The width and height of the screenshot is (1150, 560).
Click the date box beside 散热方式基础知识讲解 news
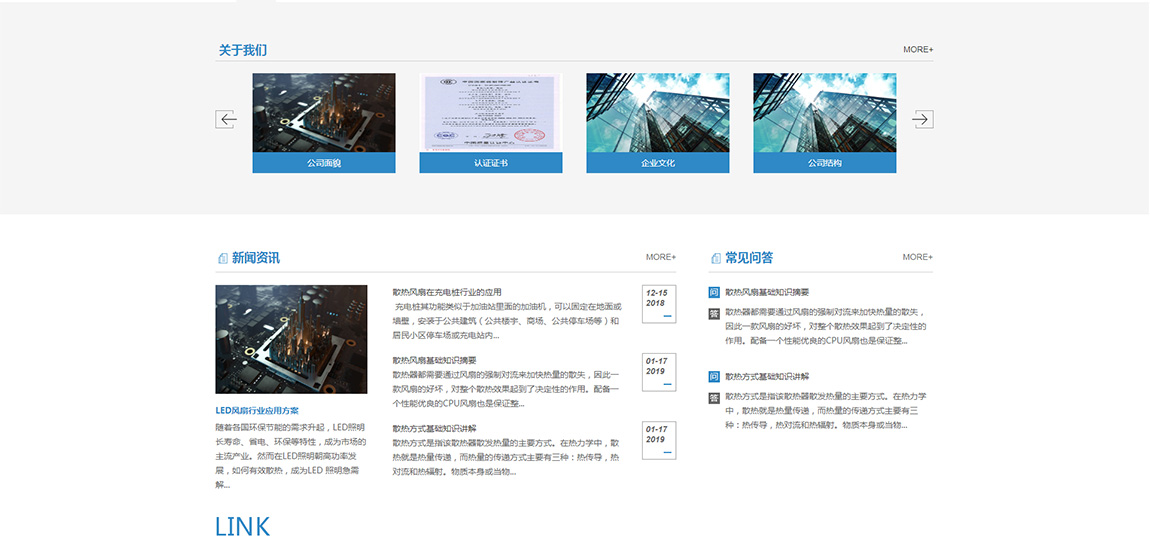pyautogui.click(x=659, y=441)
